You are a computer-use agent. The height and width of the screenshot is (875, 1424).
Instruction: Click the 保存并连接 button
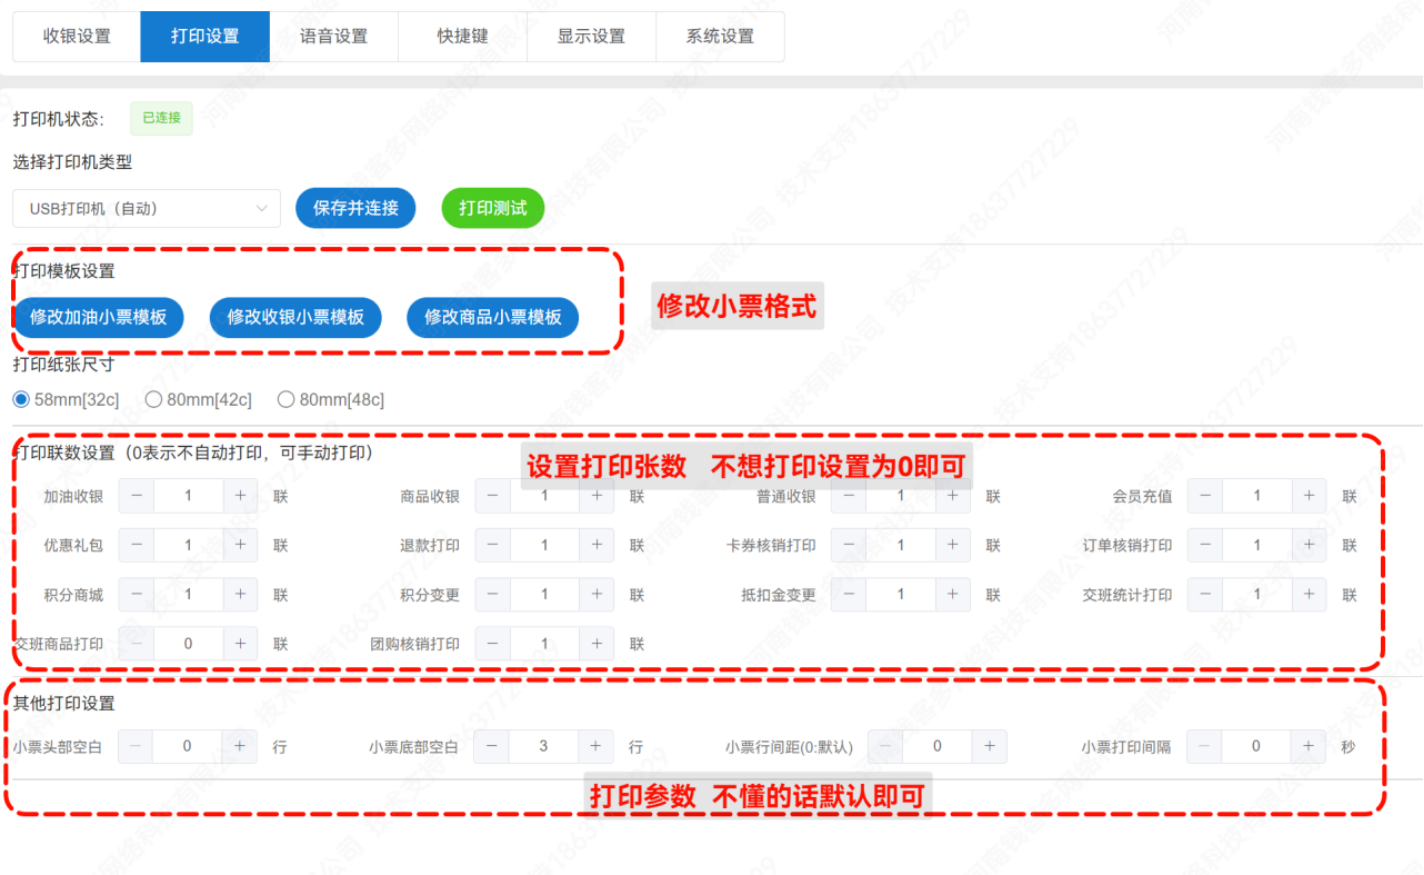point(355,208)
